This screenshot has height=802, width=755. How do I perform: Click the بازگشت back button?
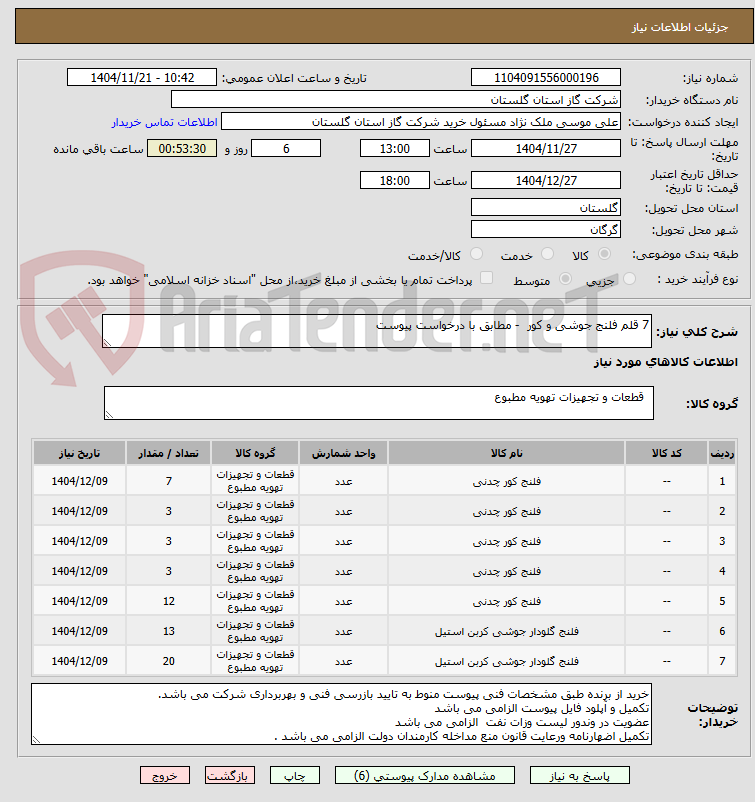tap(230, 775)
